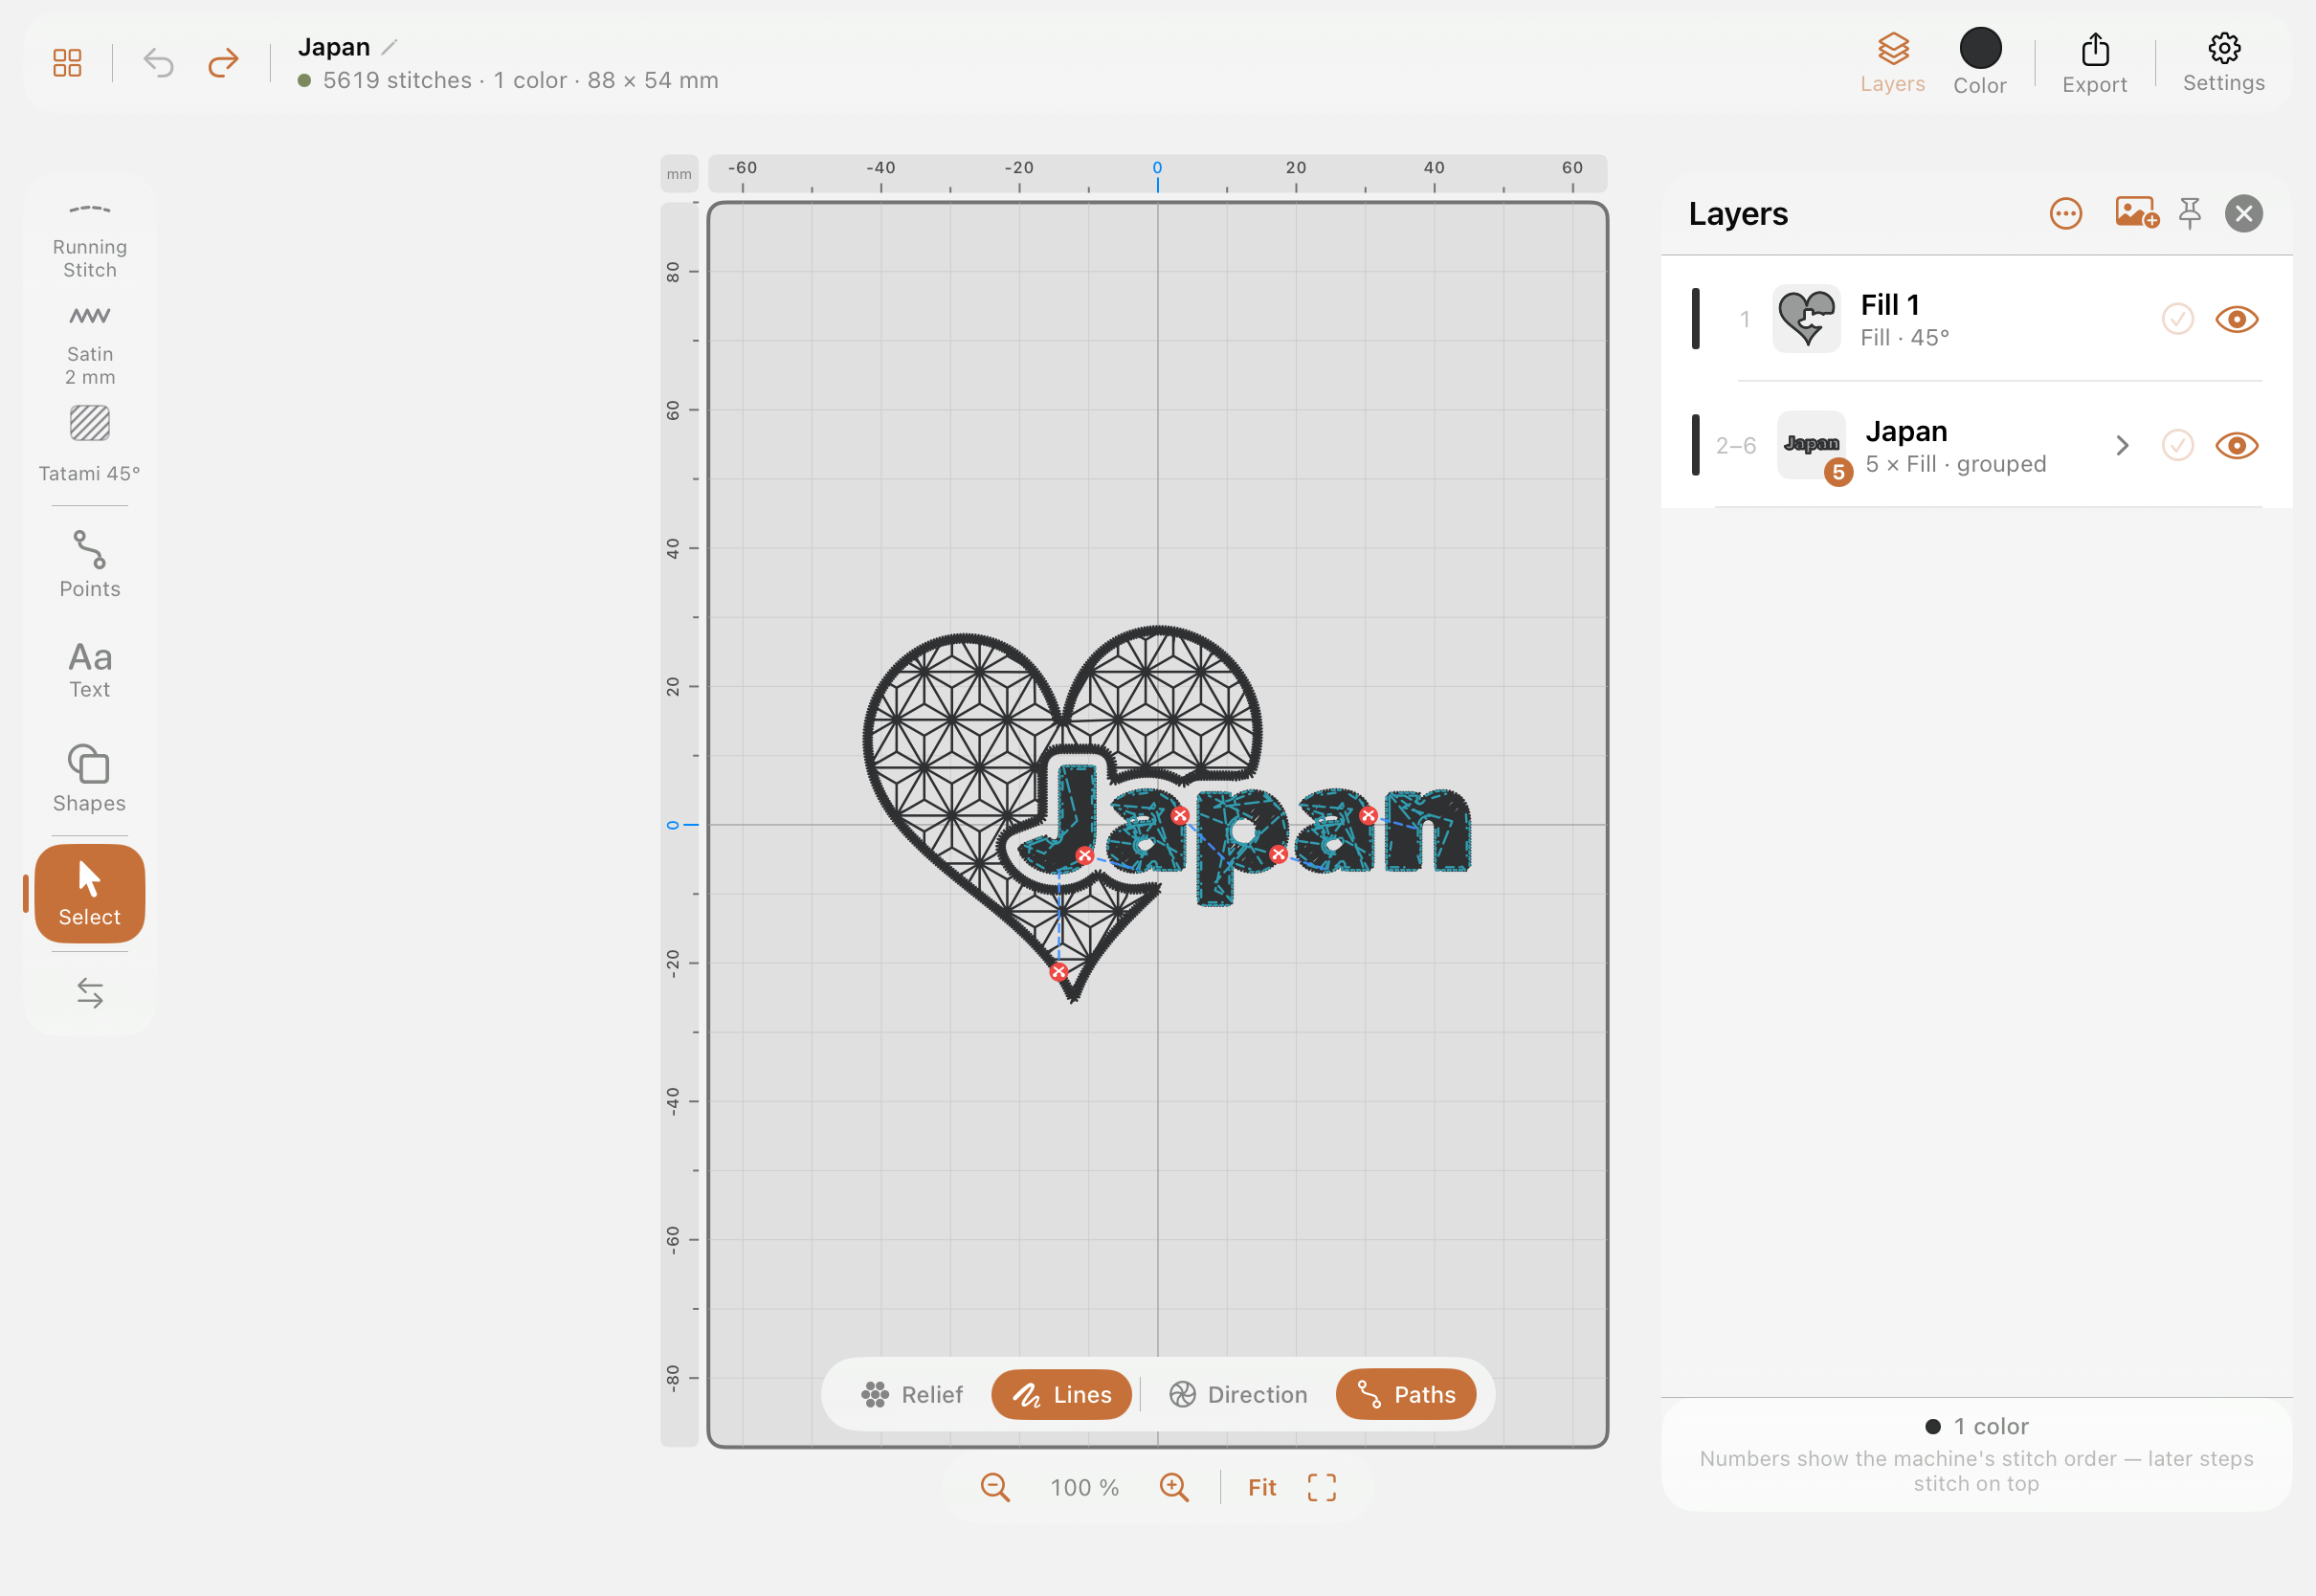Open the Export share menu

coord(2094,63)
